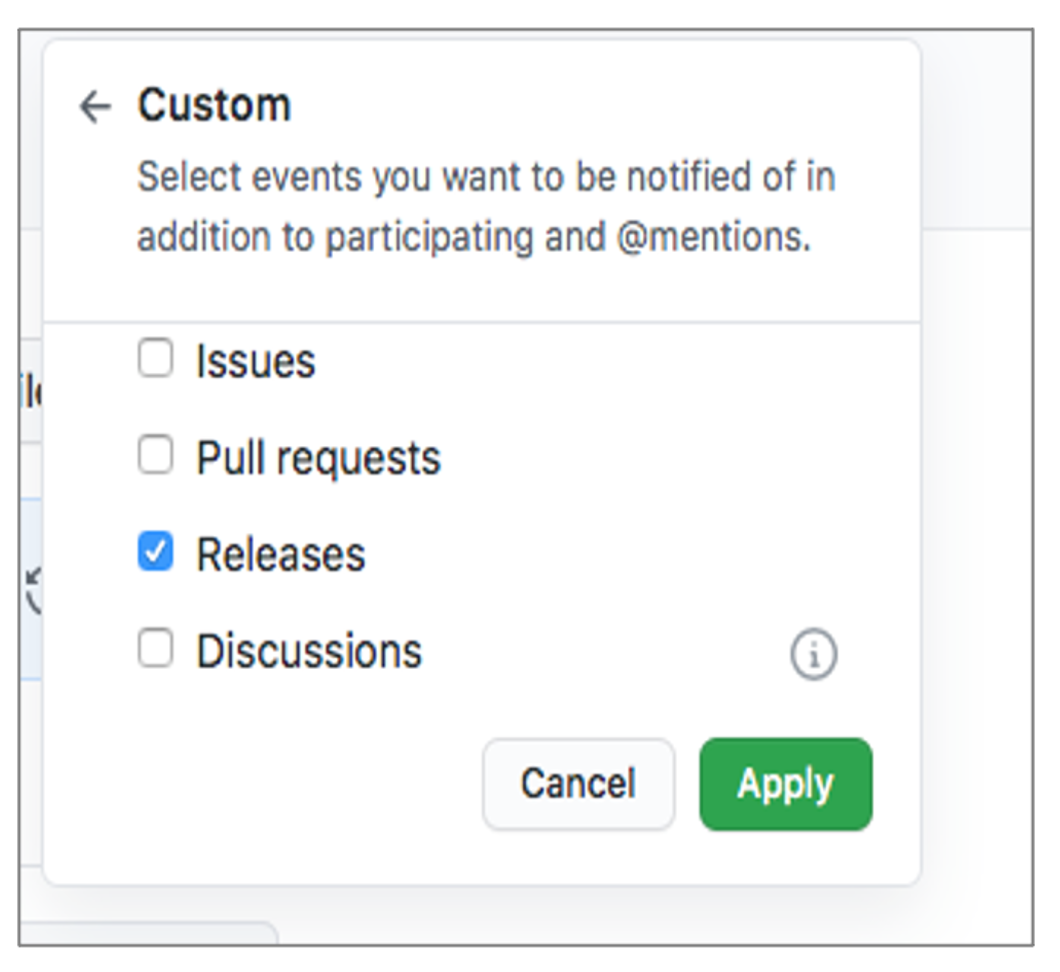
Task: Confirm notification choices with Apply
Action: tap(786, 784)
